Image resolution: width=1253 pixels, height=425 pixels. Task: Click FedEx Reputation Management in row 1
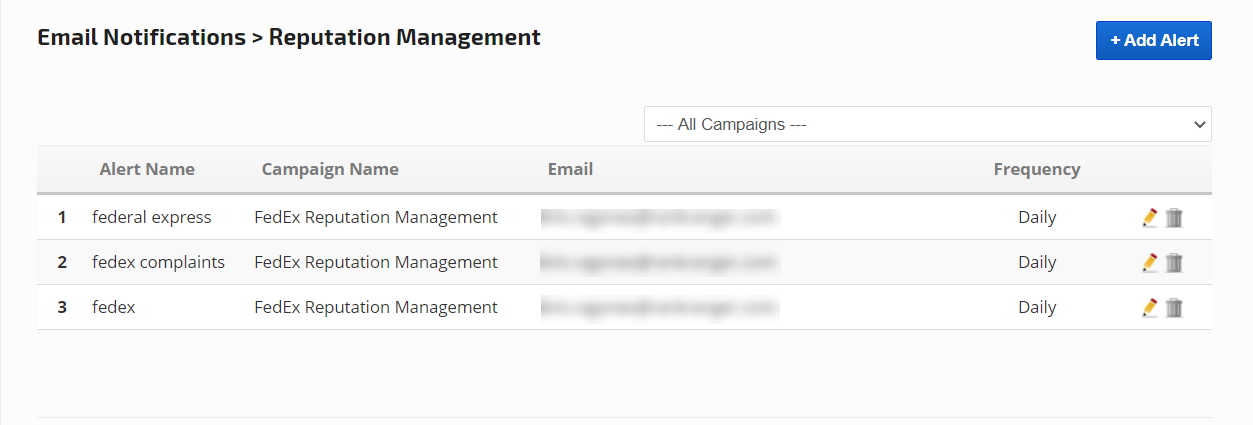[x=376, y=217]
